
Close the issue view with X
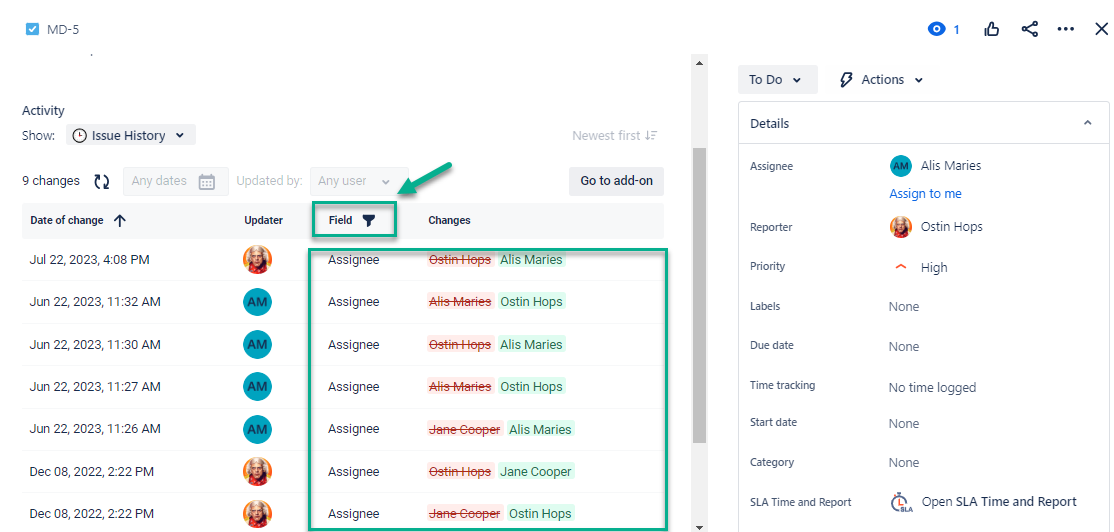coord(1101,29)
